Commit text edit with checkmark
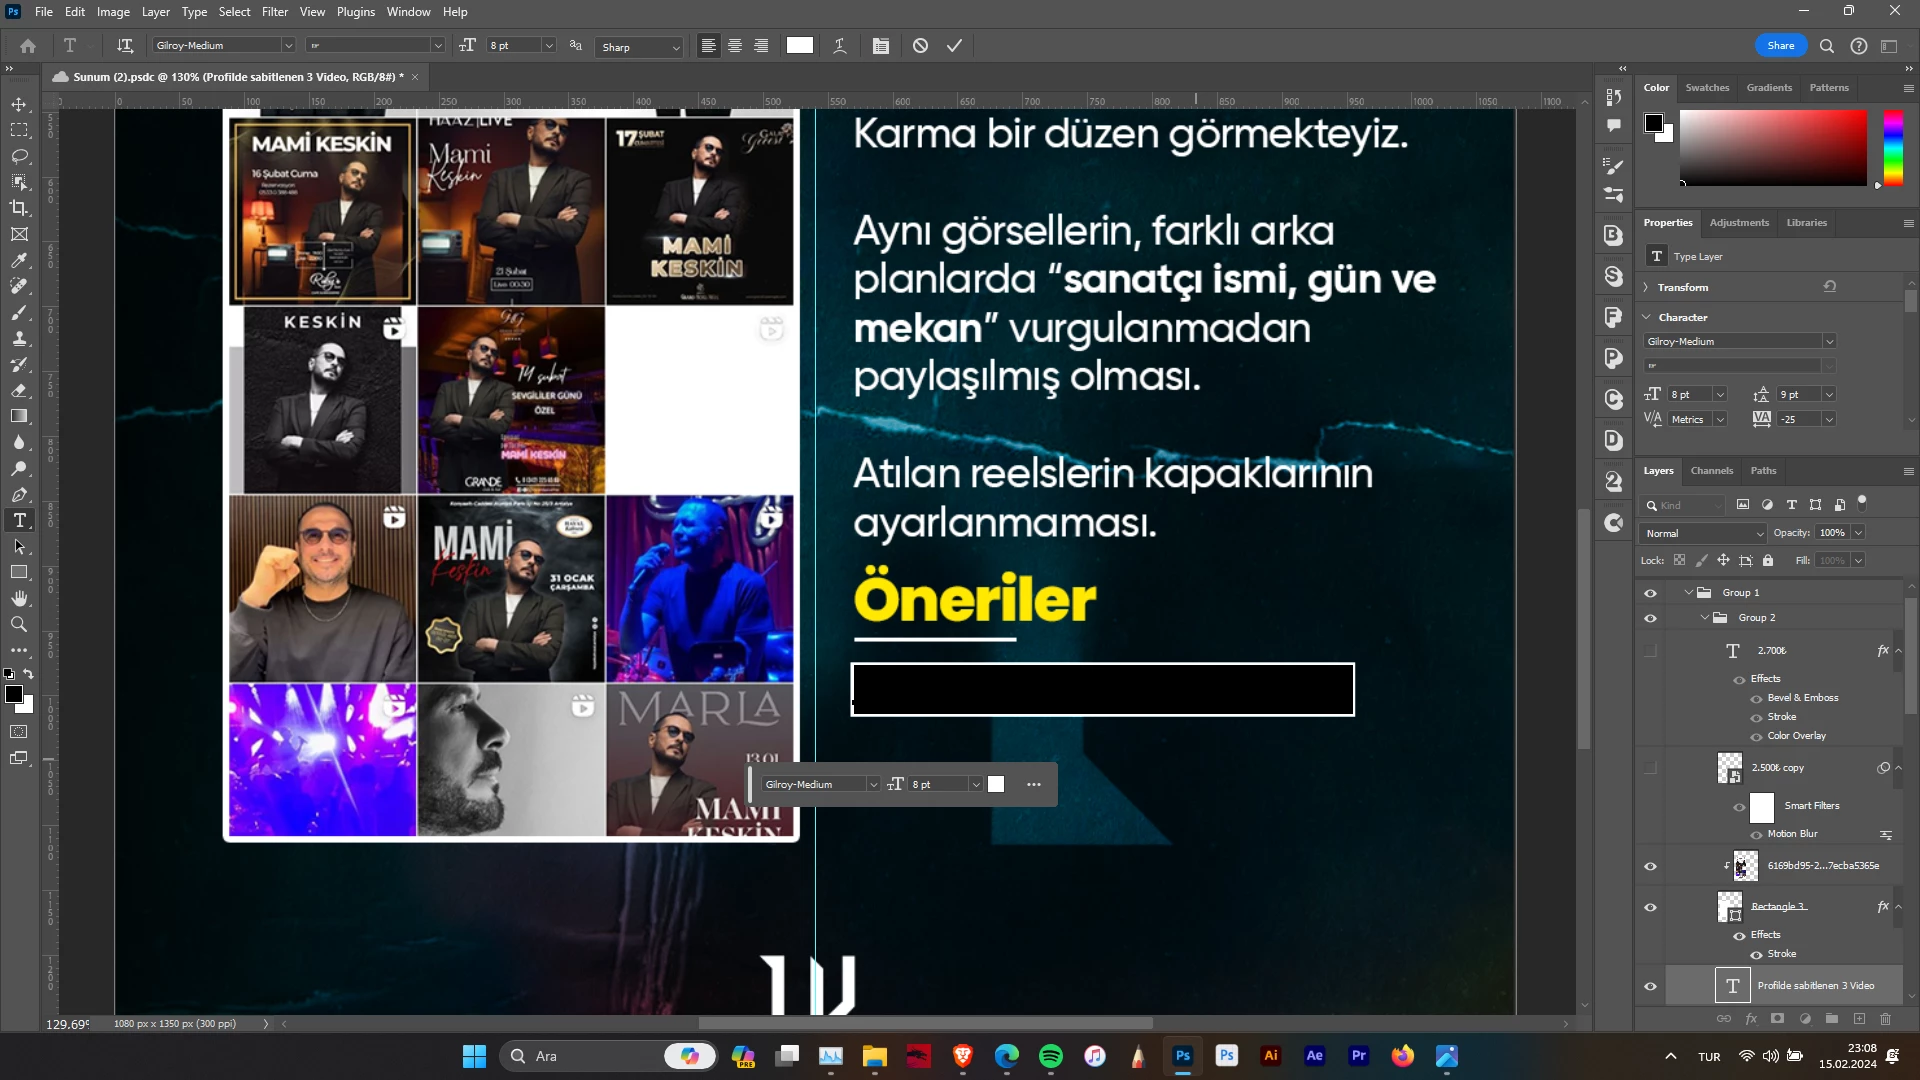This screenshot has width=1920, height=1080. pos(954,46)
